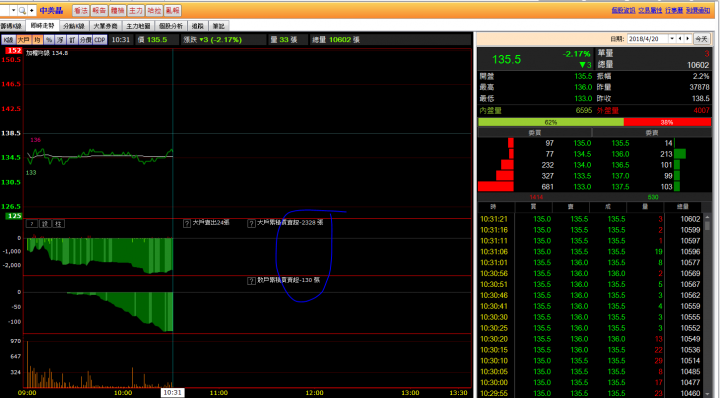This screenshot has width=720, height=398.
Task: Toggle the K線 chart mode button
Action: 8,40
